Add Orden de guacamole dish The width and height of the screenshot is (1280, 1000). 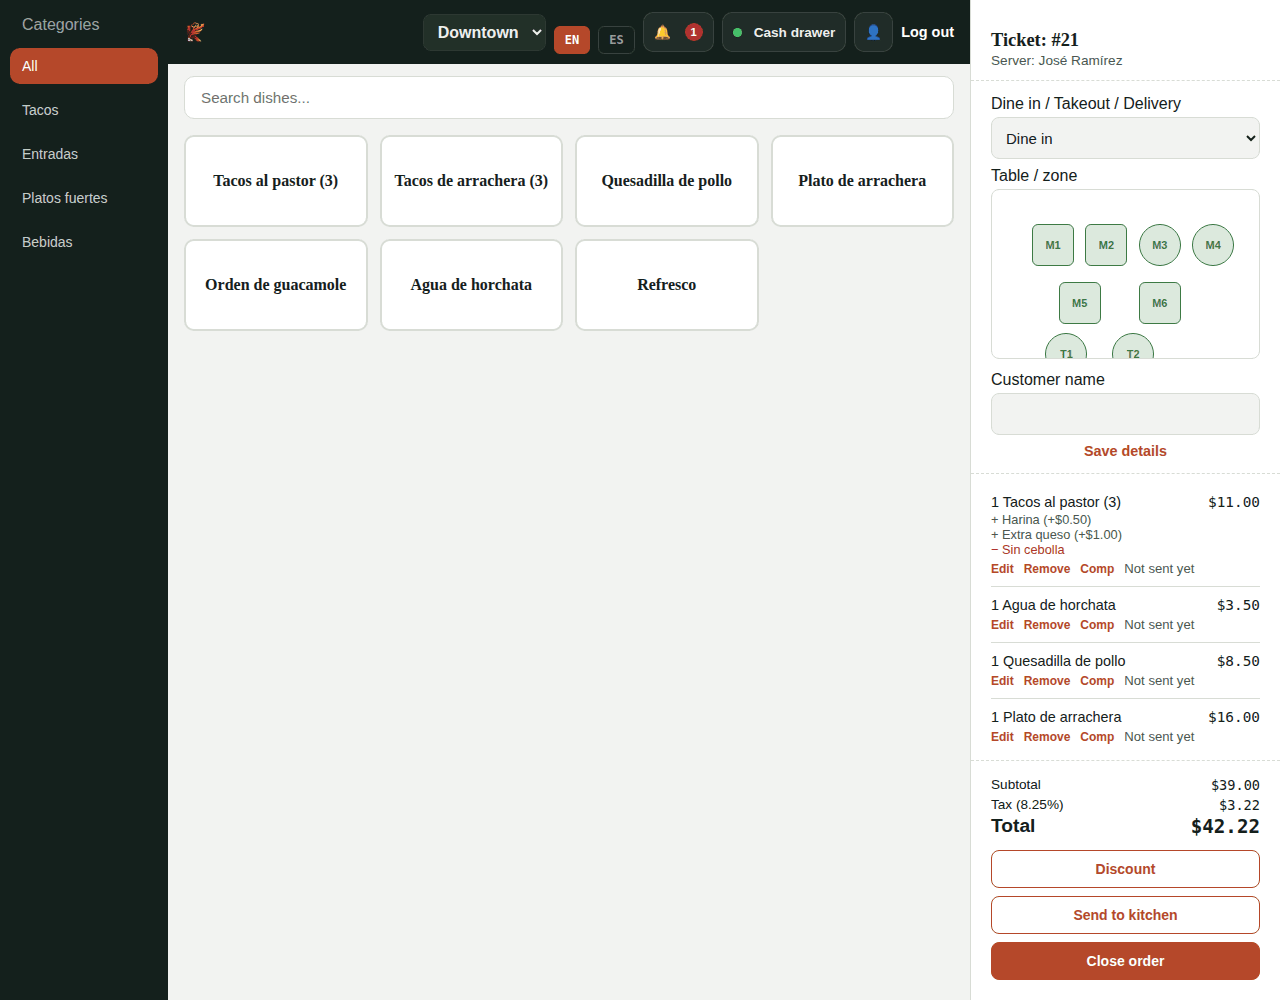[x=276, y=285]
